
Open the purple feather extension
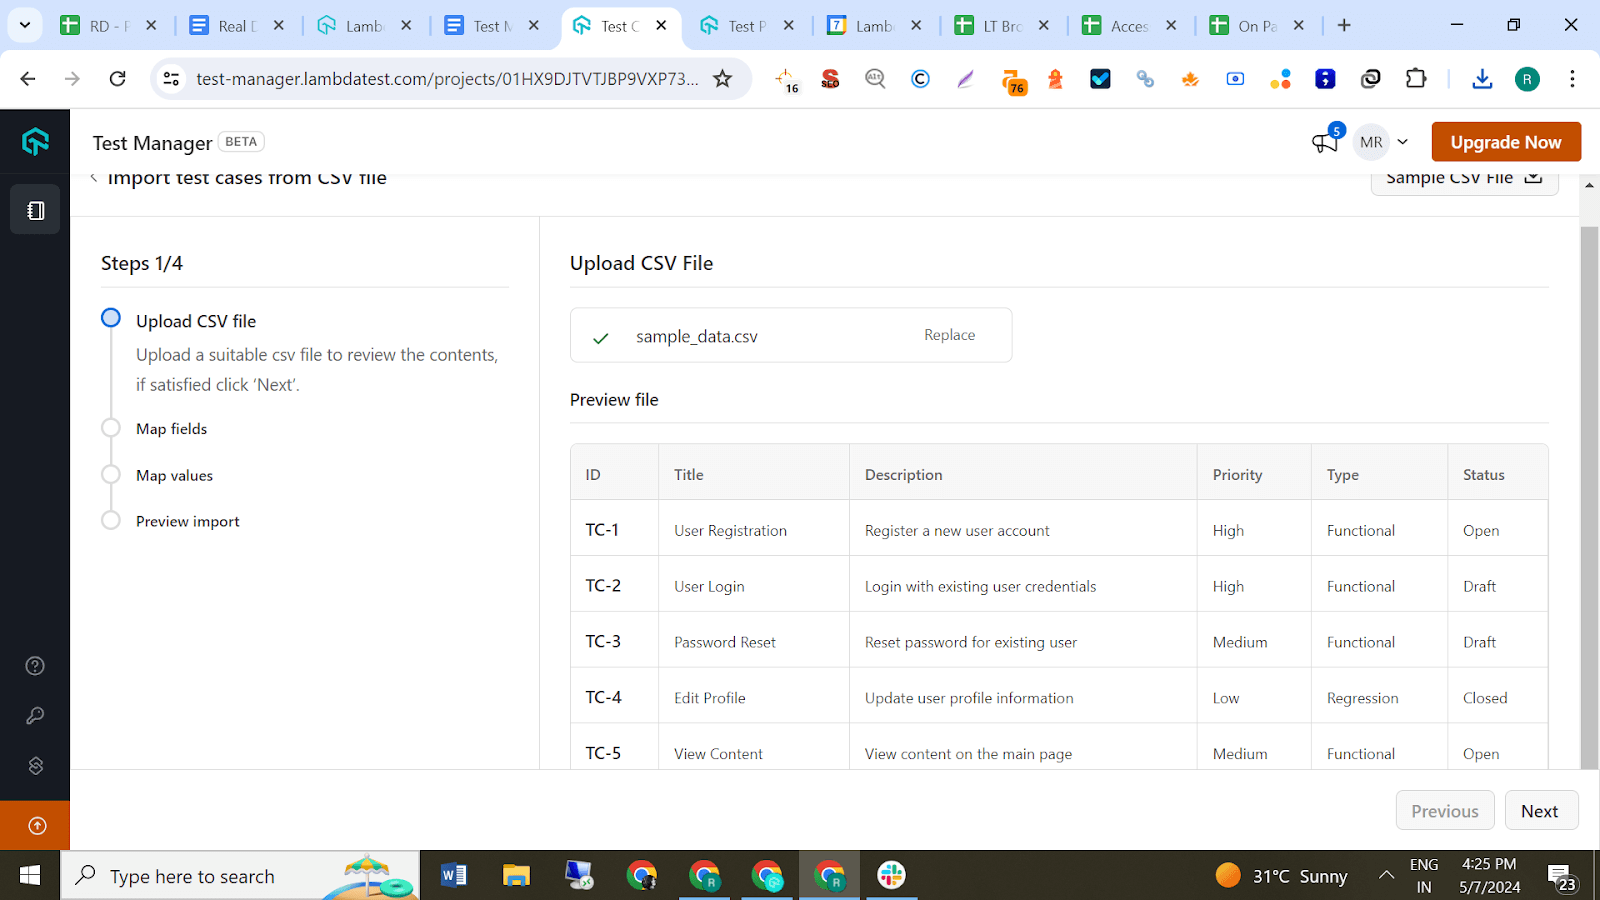(965, 79)
